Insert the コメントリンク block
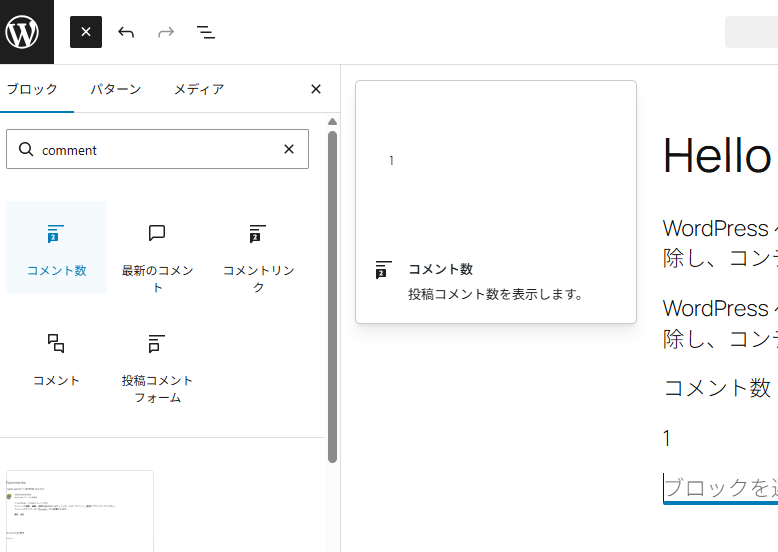This screenshot has width=778, height=552. (257, 256)
